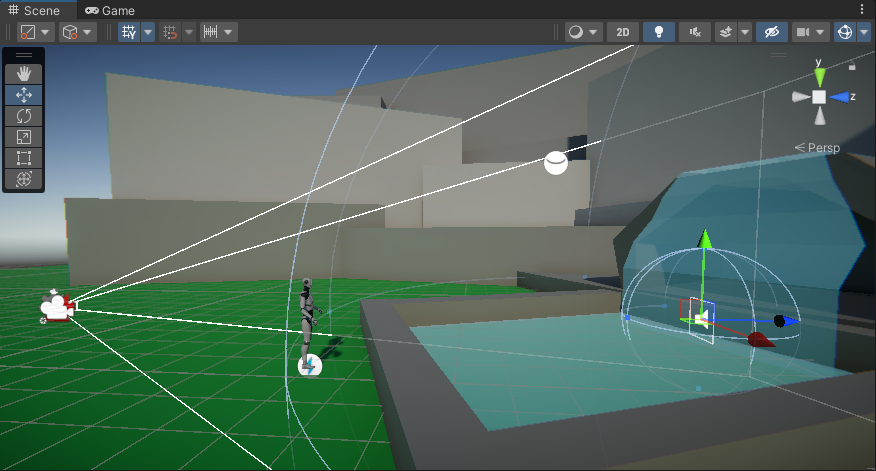
Task: Select the Rotate tool
Action: click(x=24, y=116)
